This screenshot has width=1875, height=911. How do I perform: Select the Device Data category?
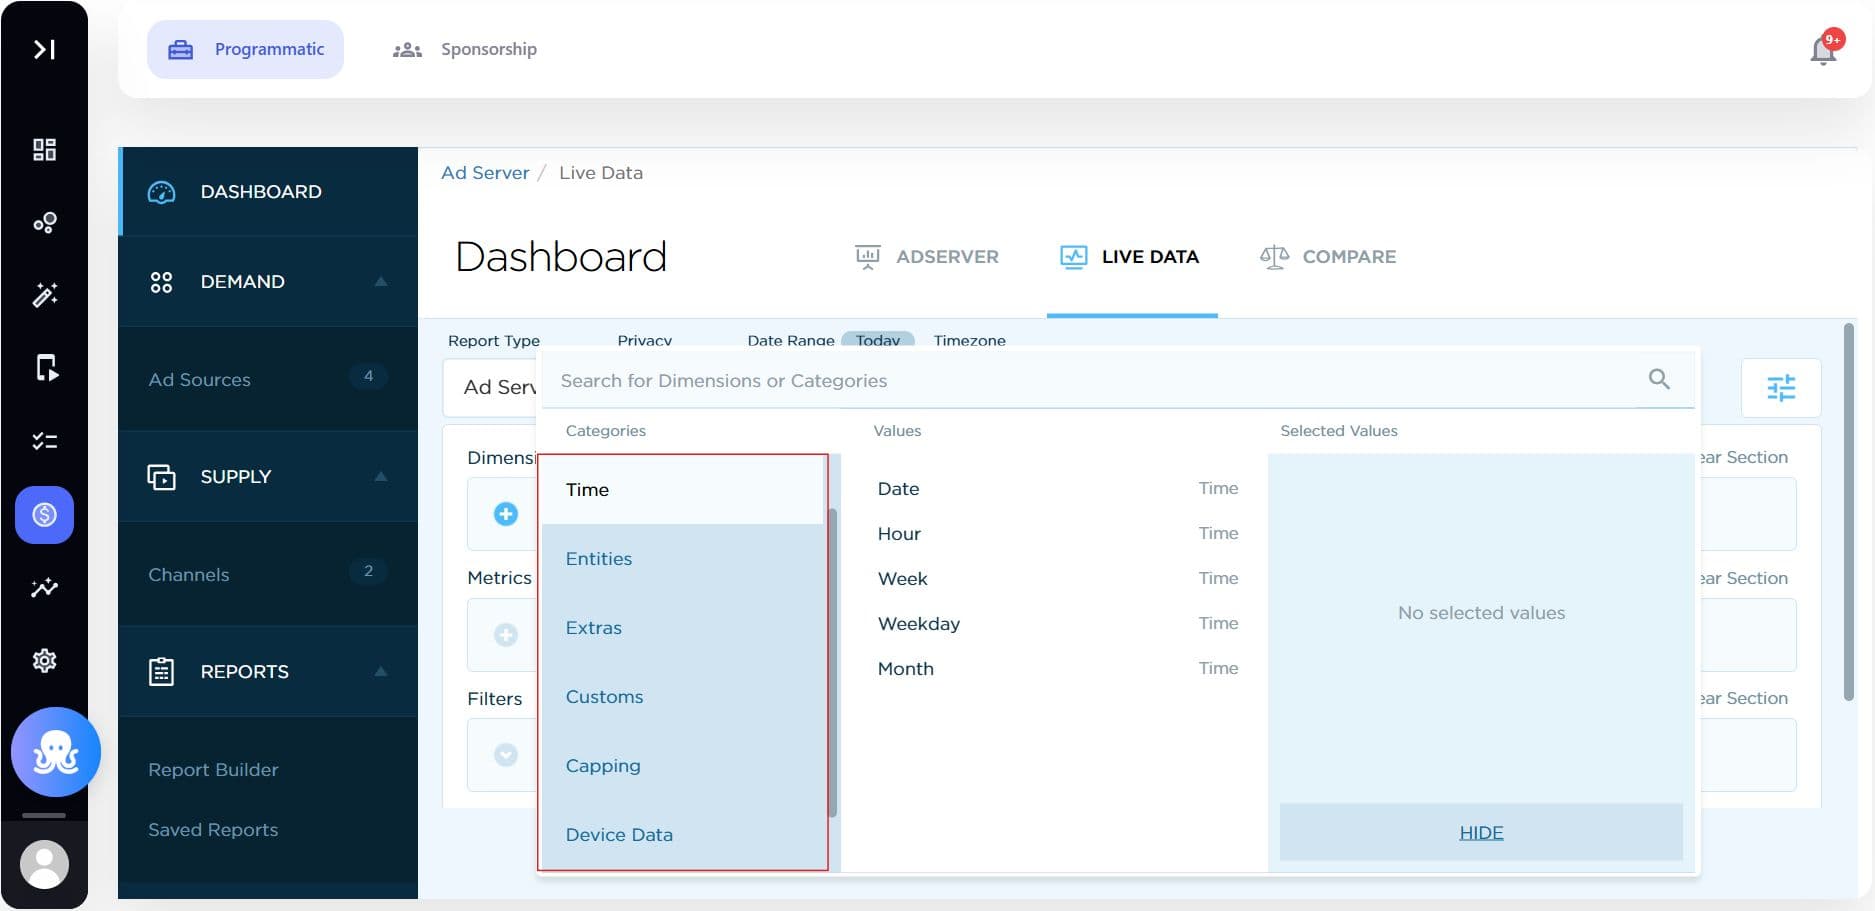682,835
